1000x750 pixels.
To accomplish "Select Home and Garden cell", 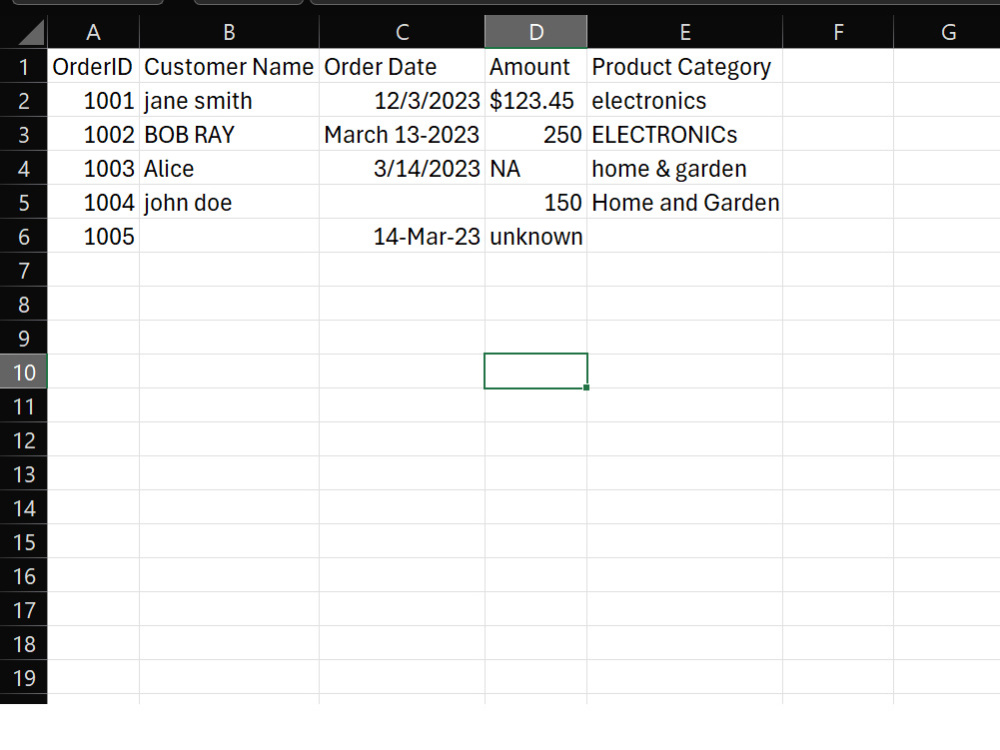I will 685,202.
